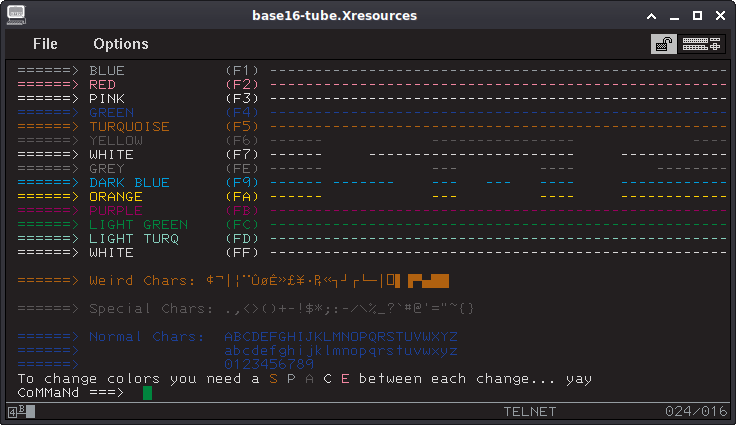
Task: Minimize the x3270 window
Action: click(675, 16)
